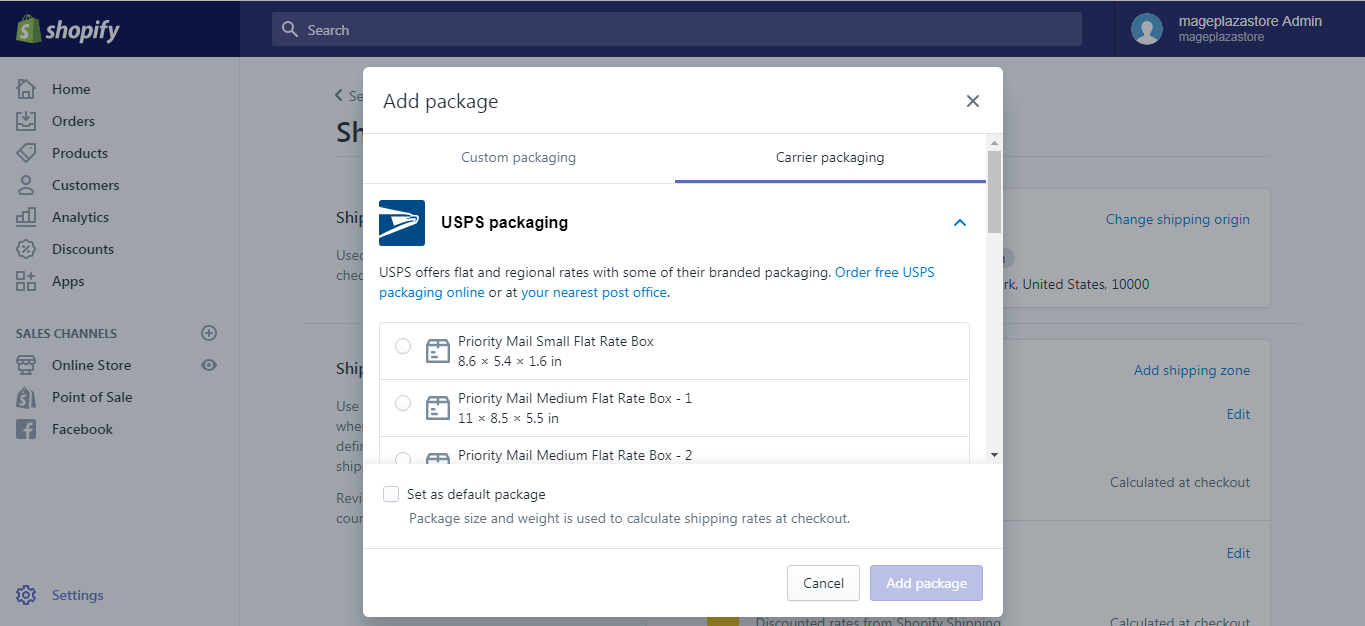Open Orders in the sidebar
This screenshot has width=1365, height=626.
point(73,121)
